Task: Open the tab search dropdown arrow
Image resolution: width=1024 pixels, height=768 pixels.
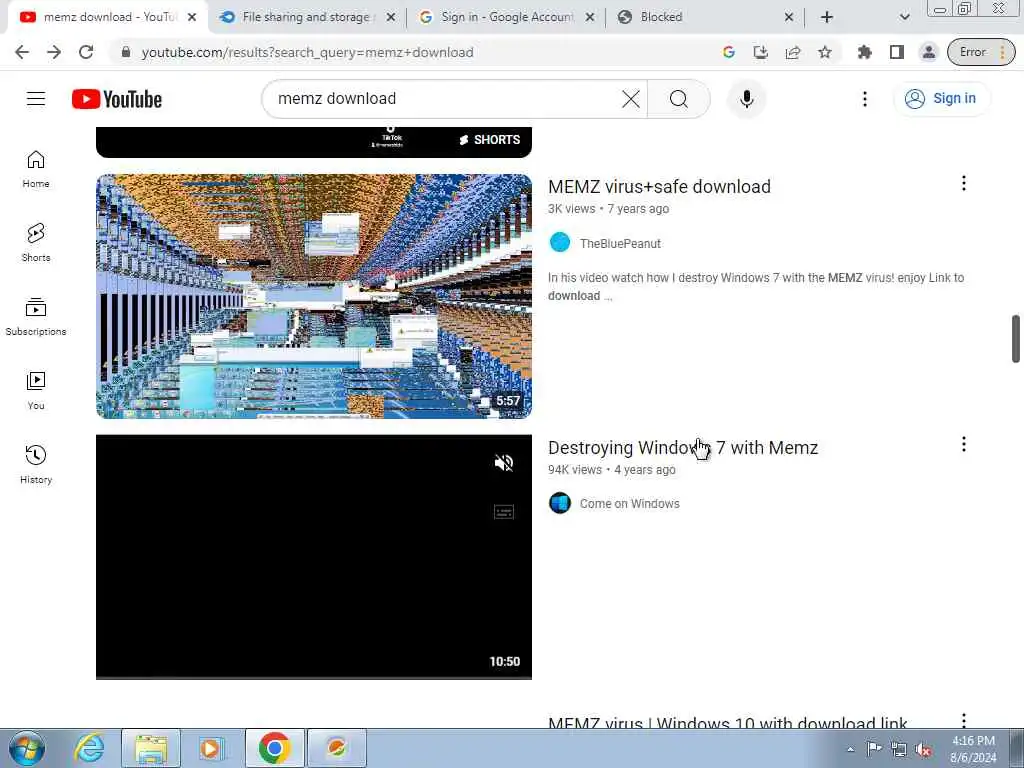Action: click(x=904, y=17)
